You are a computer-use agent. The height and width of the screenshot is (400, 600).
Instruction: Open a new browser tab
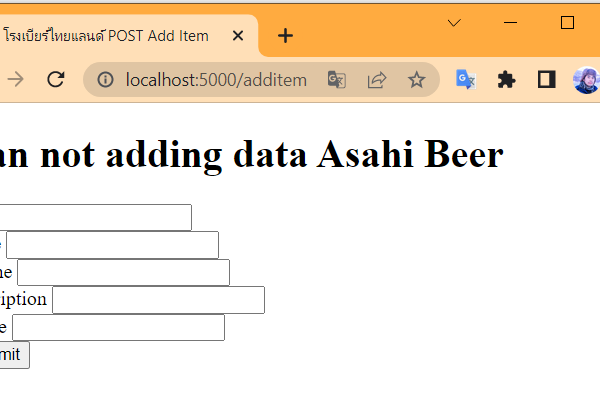(x=286, y=36)
